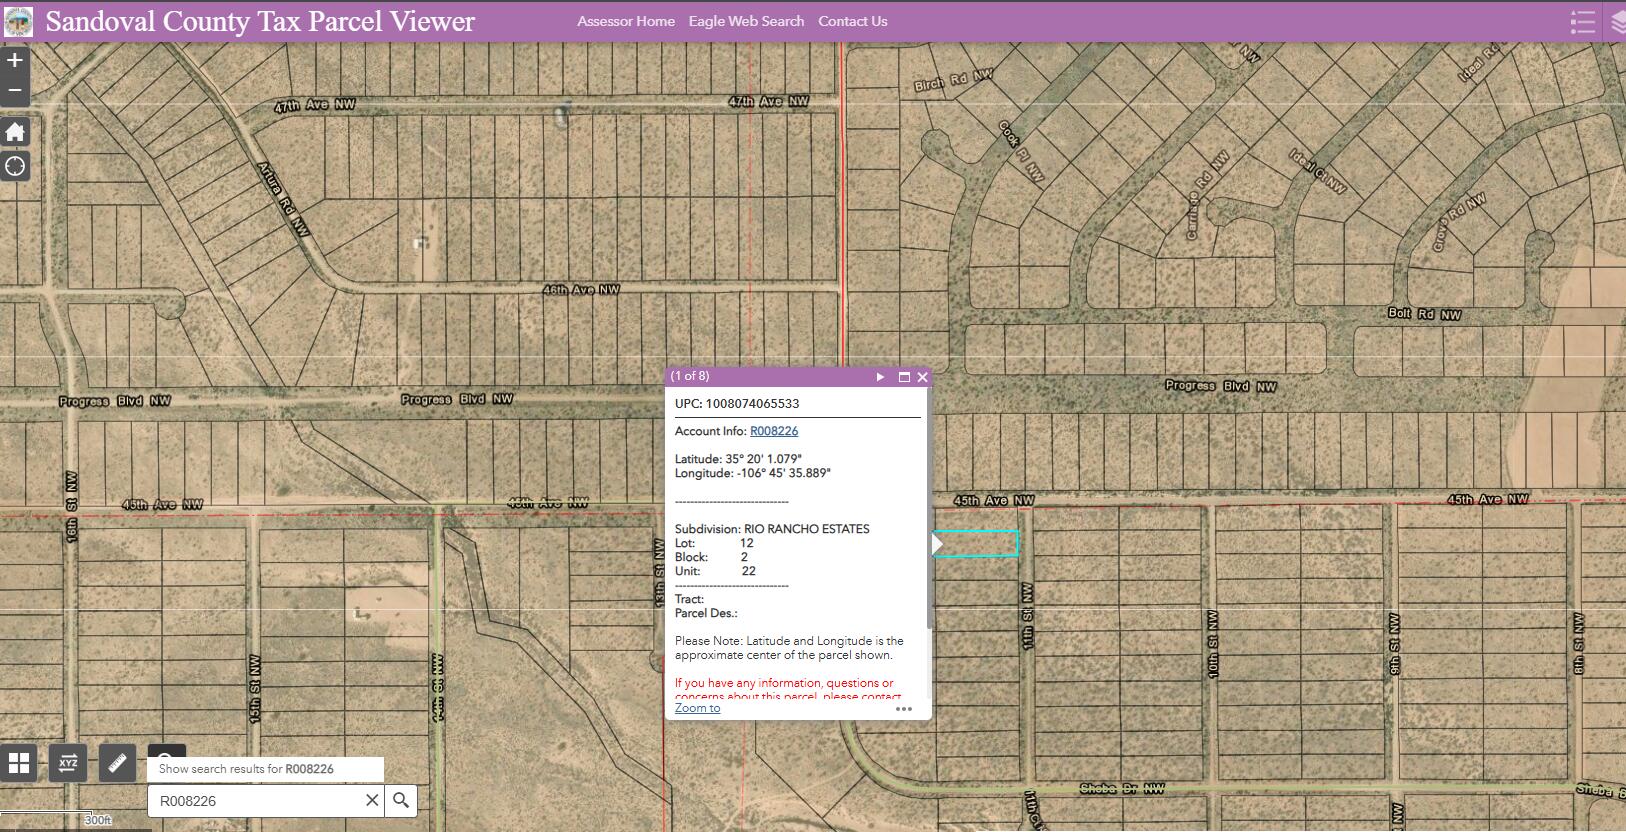Click the 46th Ave NW road label
1626x832 pixels.
coord(581,290)
